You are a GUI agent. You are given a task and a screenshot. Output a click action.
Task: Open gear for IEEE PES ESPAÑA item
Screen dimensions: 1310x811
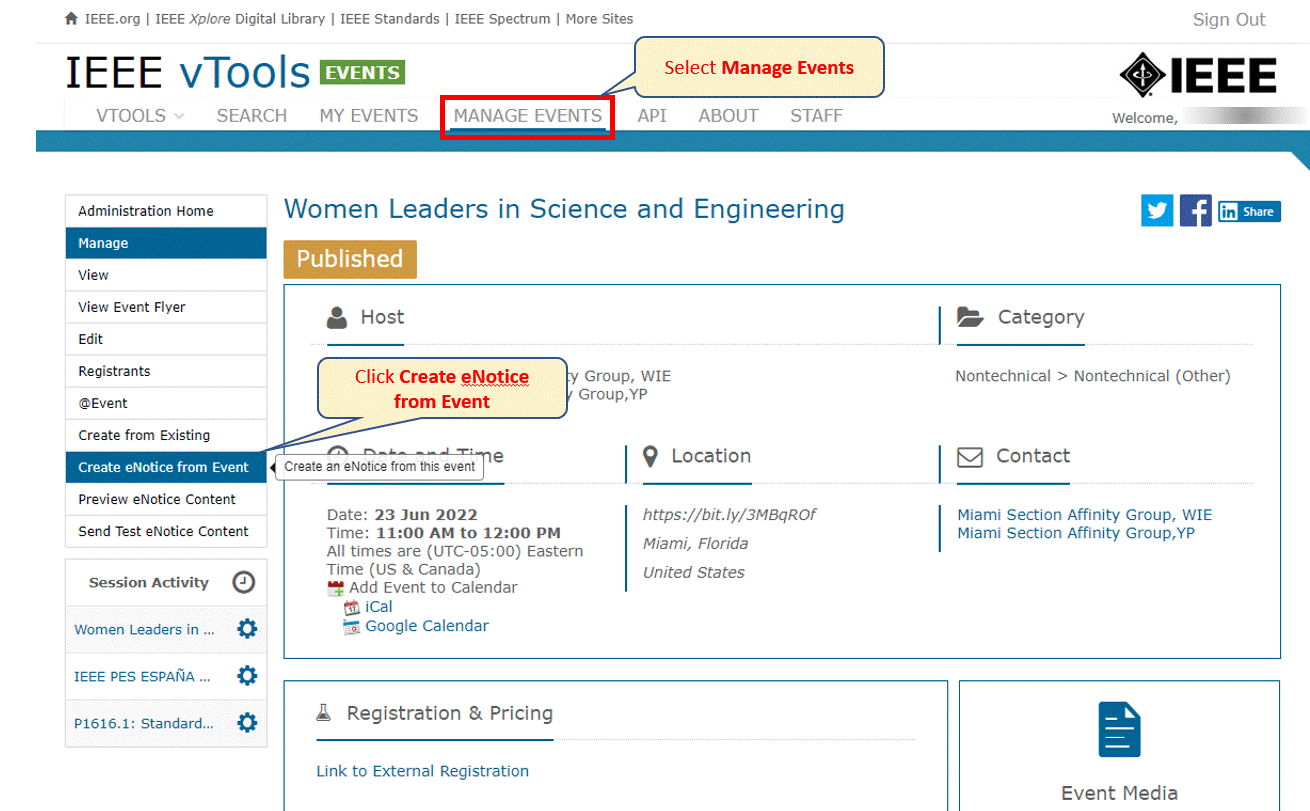(x=247, y=676)
